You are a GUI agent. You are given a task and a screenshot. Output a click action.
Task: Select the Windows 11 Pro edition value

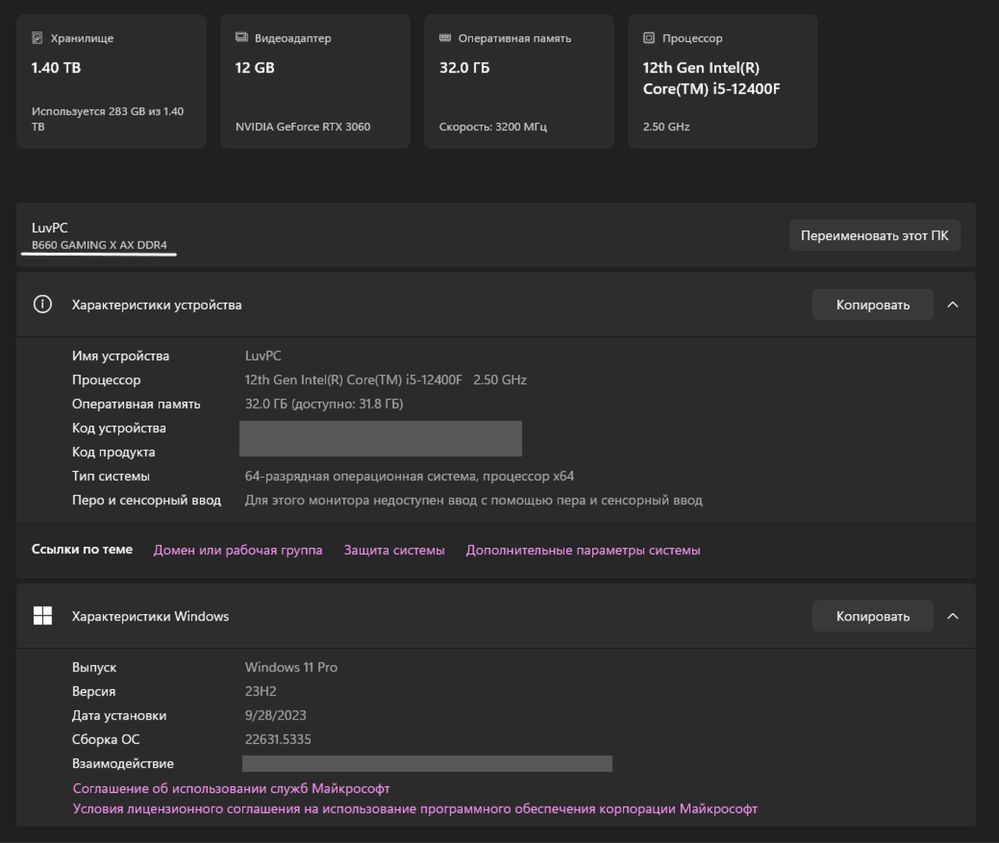(291, 667)
